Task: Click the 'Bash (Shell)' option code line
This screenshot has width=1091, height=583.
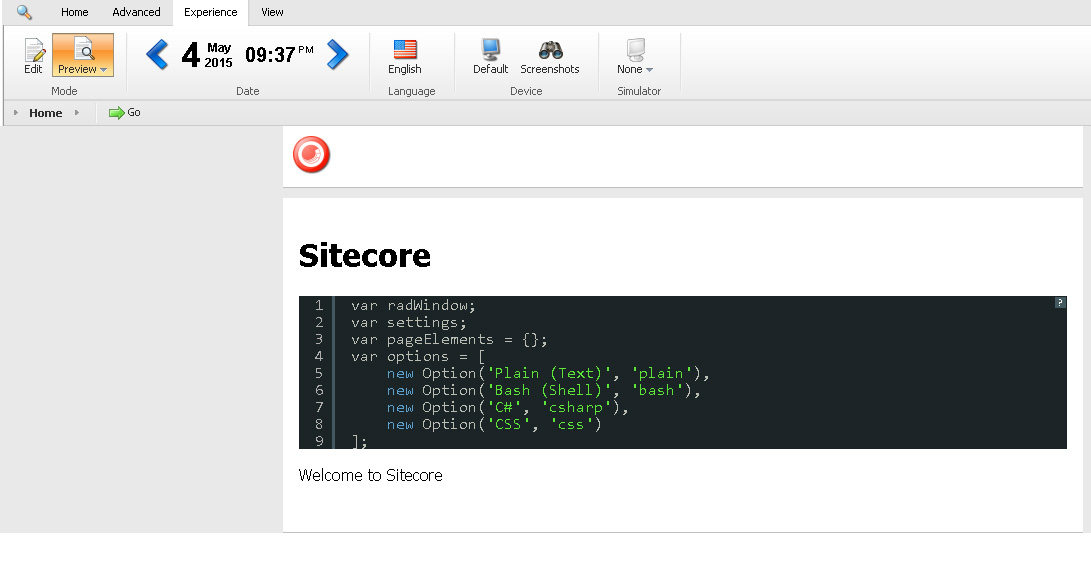Action: 543,390
